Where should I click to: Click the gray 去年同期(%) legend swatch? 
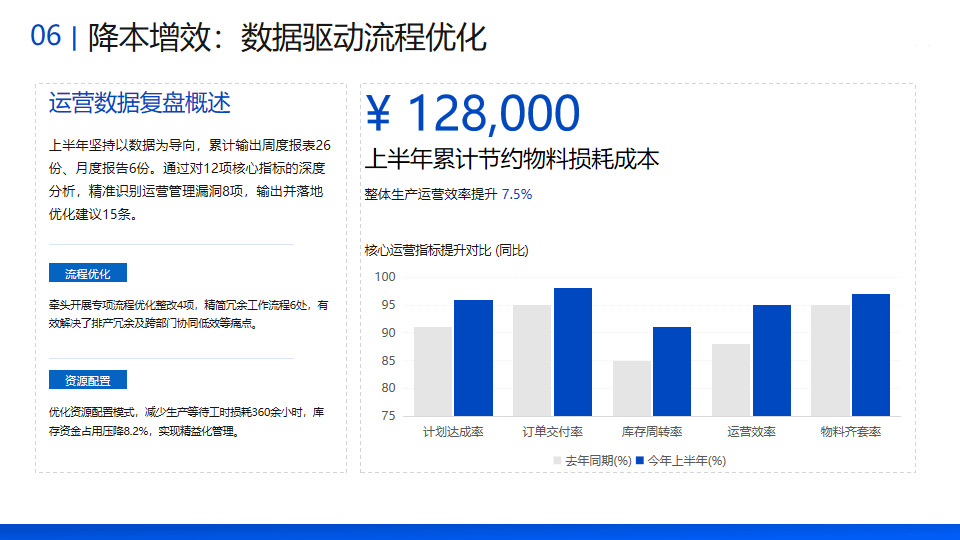tap(557, 460)
